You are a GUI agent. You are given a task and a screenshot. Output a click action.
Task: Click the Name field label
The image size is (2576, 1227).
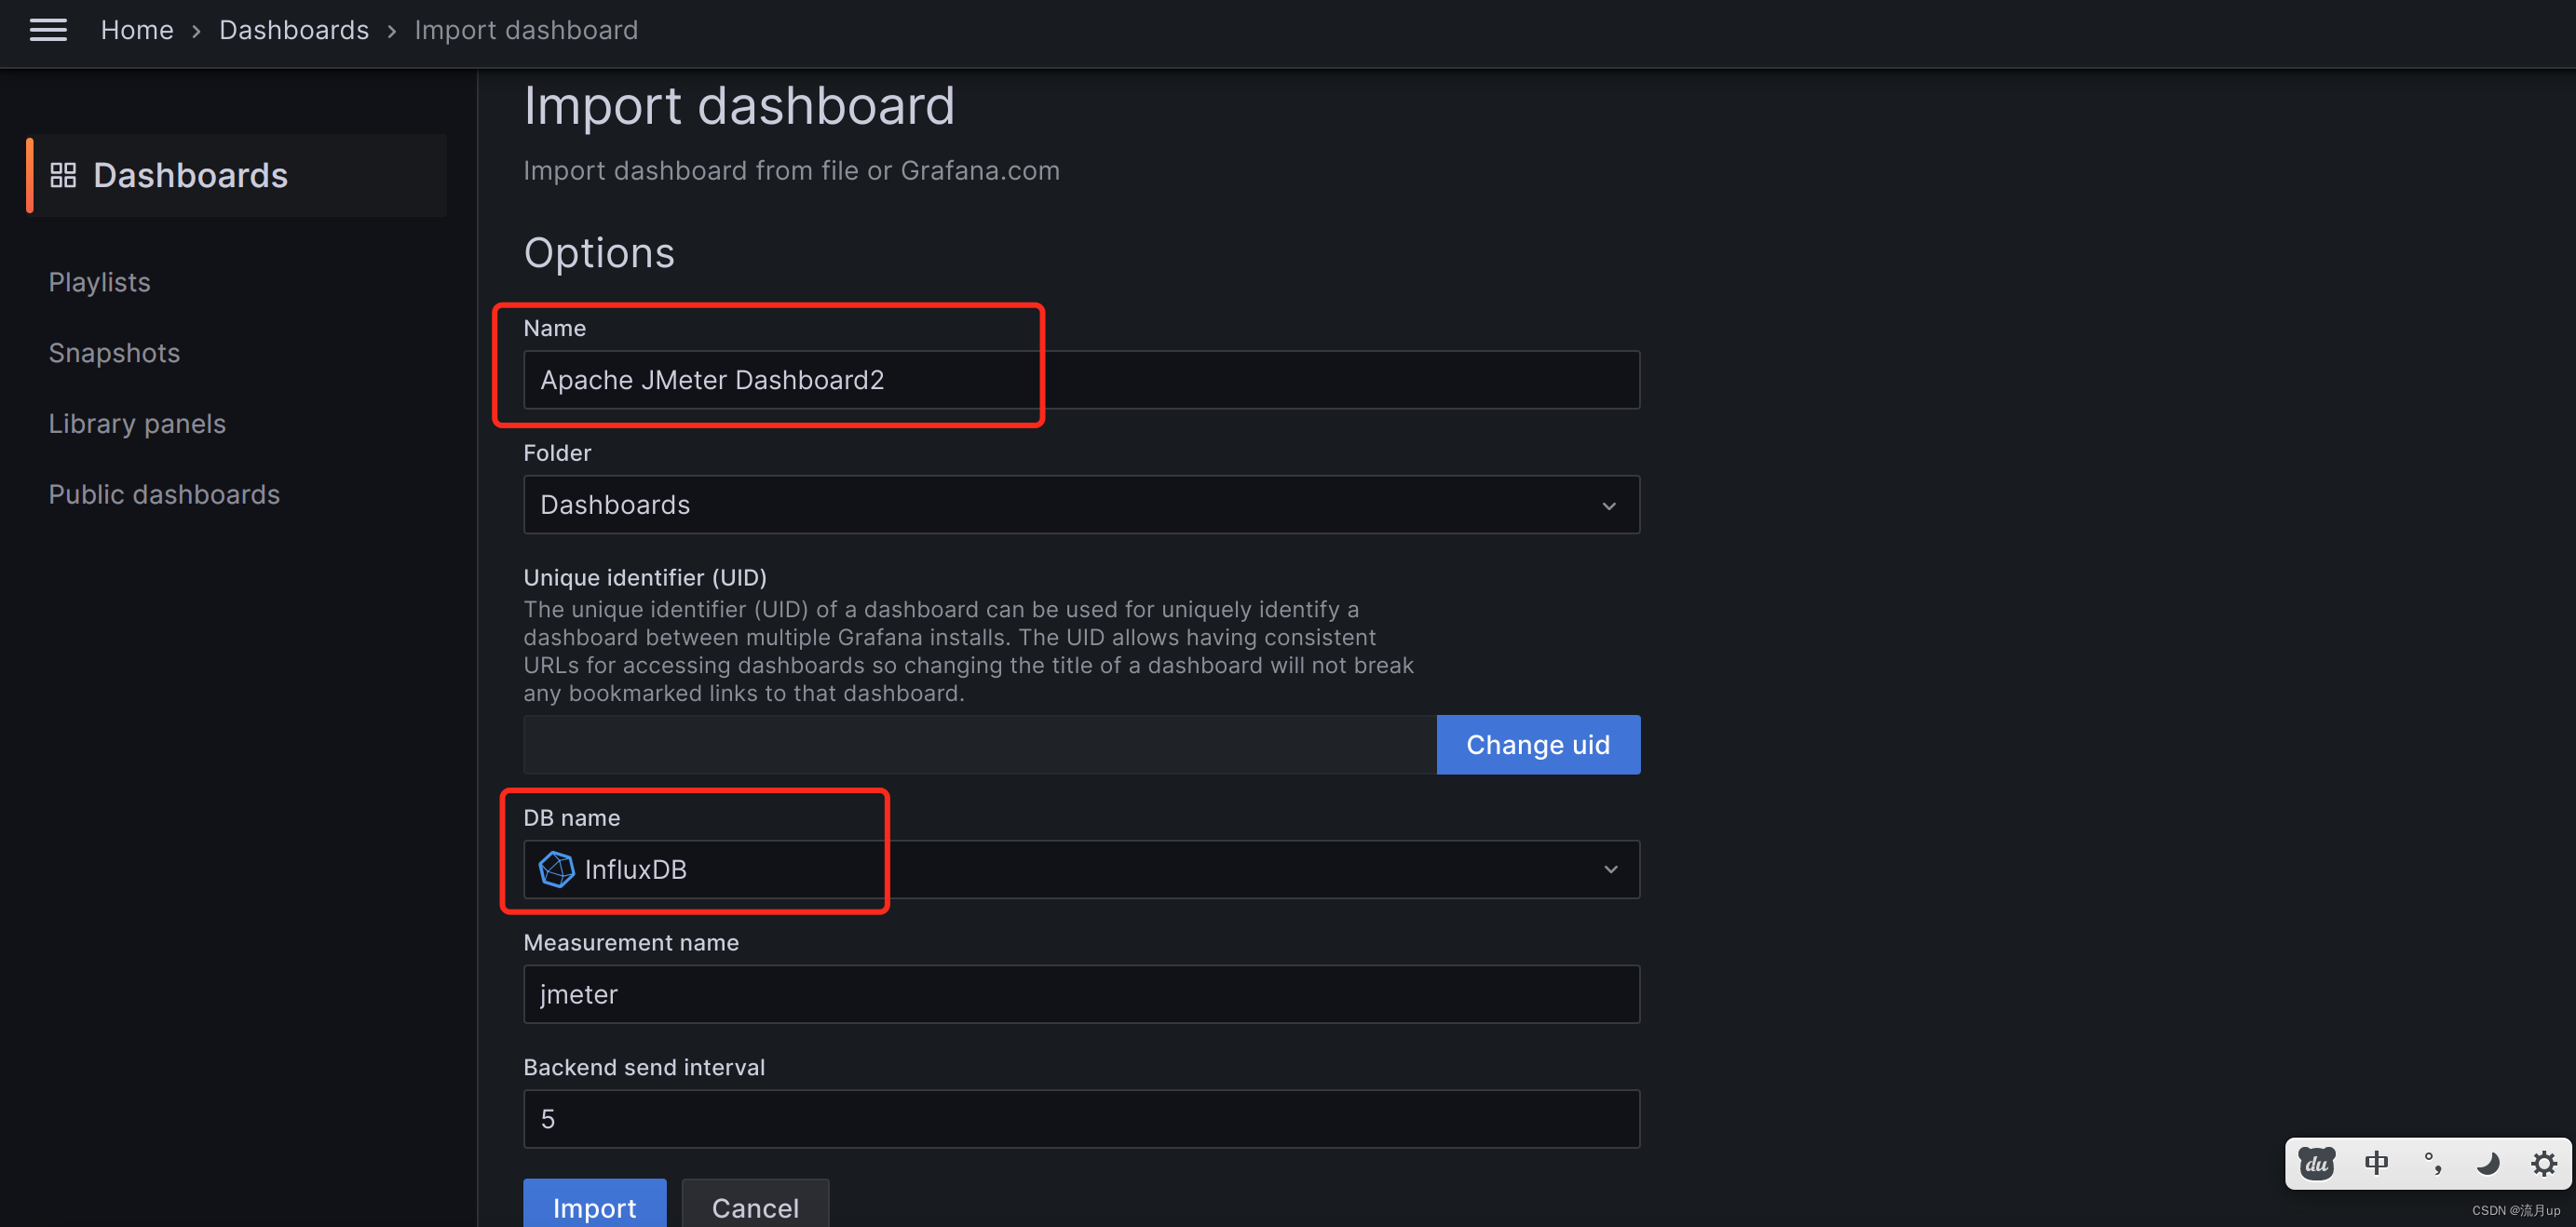[554, 328]
